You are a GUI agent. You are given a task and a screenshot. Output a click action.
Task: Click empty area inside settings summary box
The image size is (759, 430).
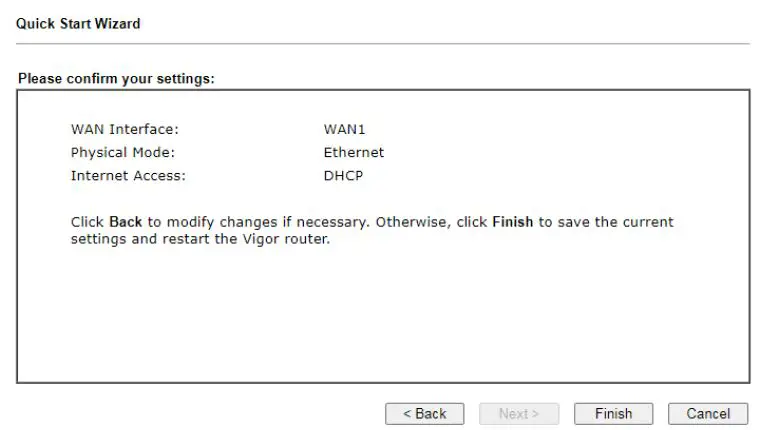pos(380,320)
